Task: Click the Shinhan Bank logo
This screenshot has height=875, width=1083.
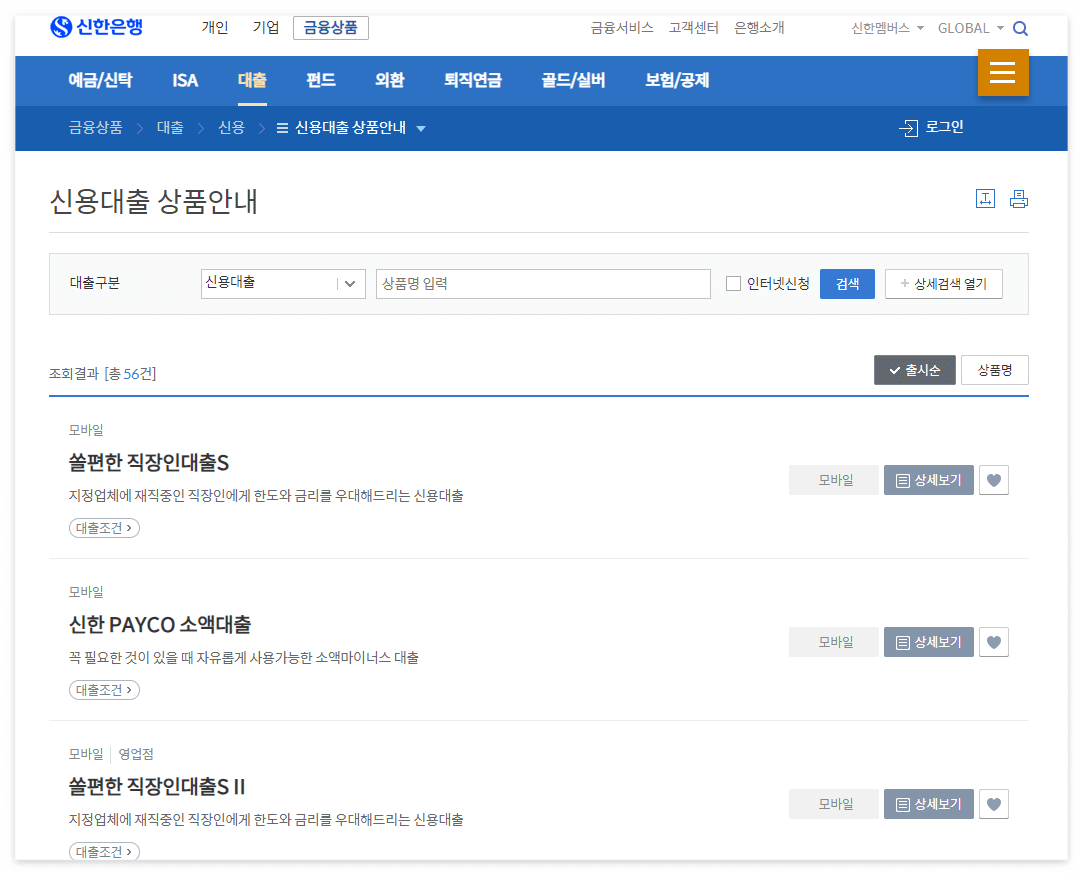Action: 95,28
